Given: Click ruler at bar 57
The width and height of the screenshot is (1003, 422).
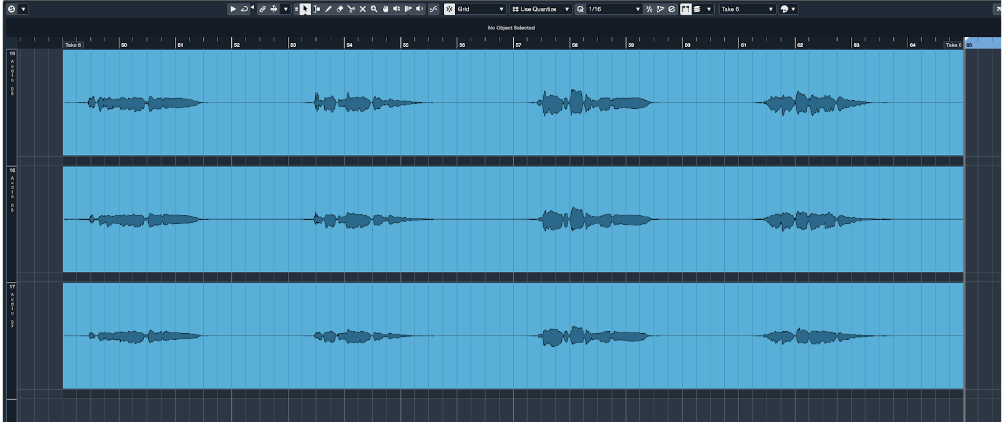Looking at the screenshot, I should [x=518, y=44].
